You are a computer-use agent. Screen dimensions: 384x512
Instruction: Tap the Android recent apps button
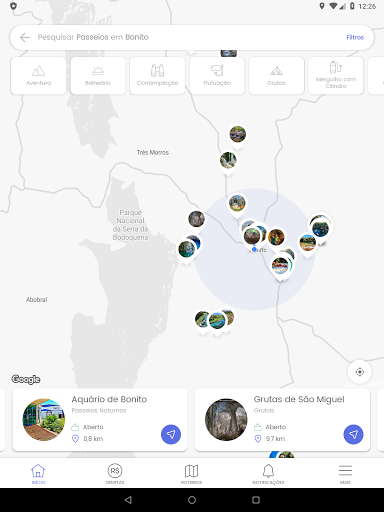click(x=256, y=500)
